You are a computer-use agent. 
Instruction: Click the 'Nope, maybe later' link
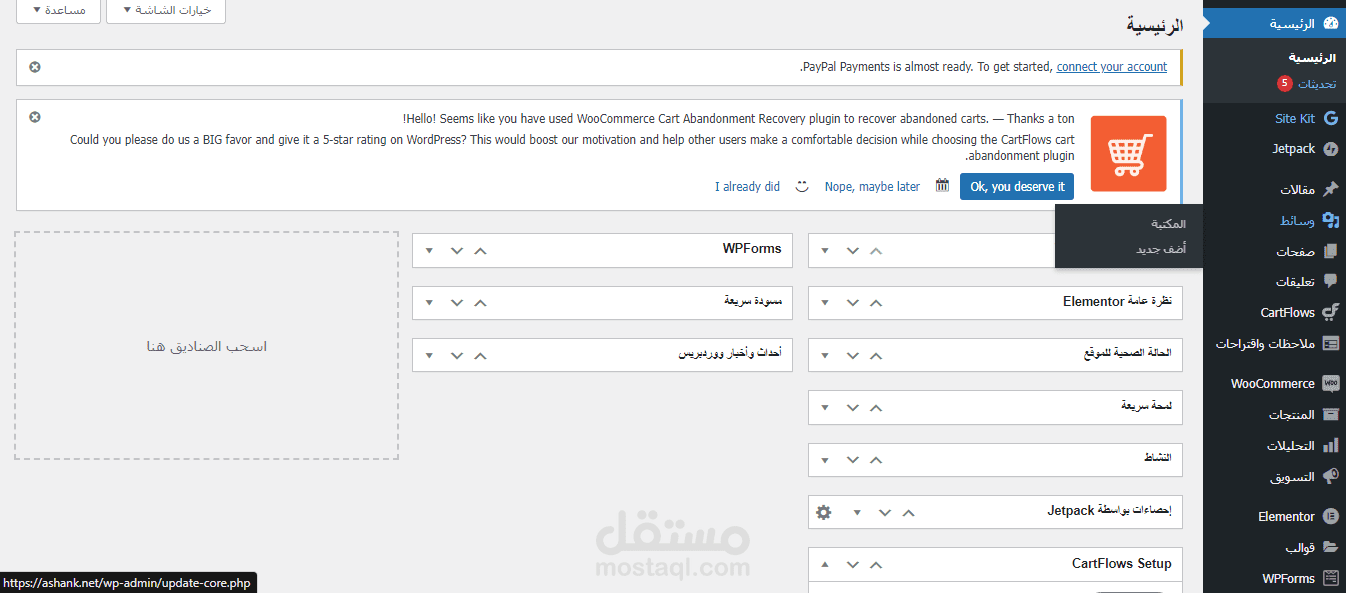[872, 187]
